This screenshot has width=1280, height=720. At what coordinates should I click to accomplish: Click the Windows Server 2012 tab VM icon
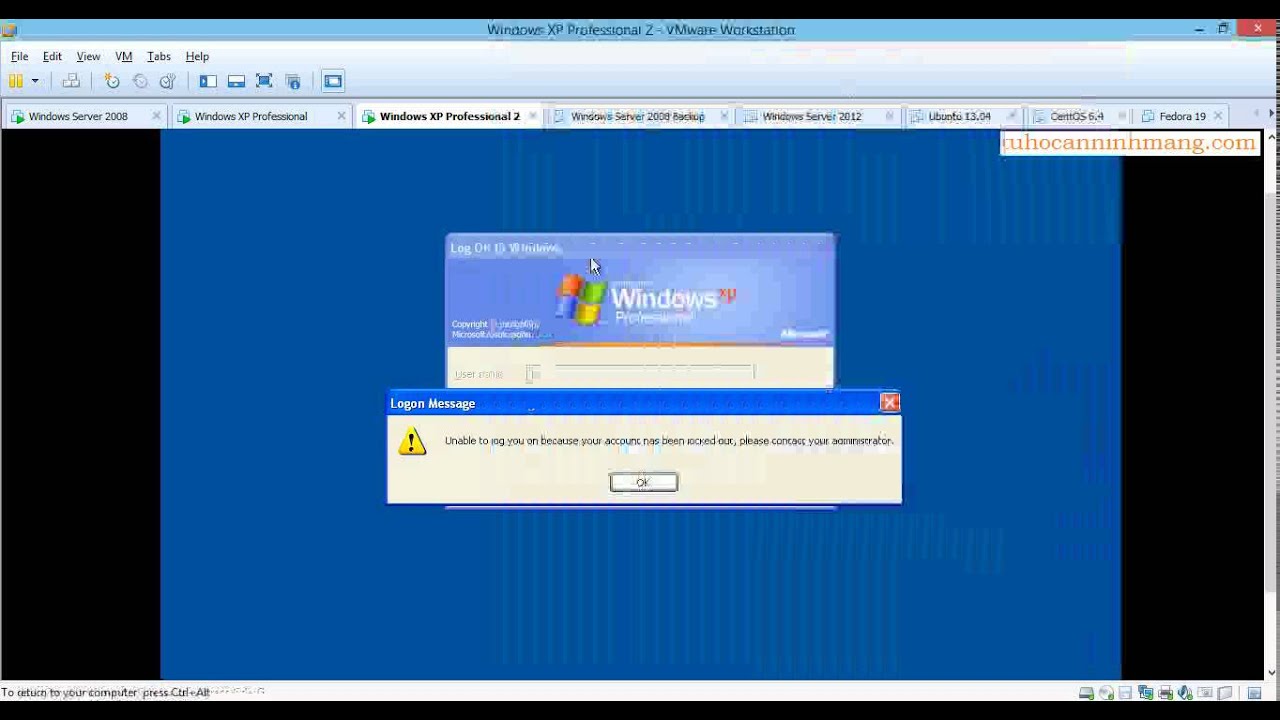point(751,117)
